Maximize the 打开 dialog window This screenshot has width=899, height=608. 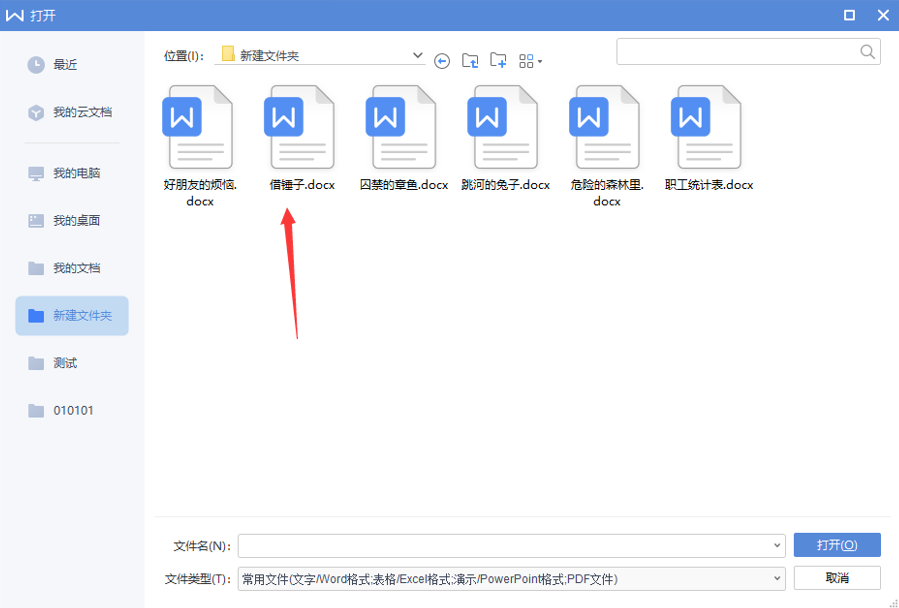click(850, 15)
